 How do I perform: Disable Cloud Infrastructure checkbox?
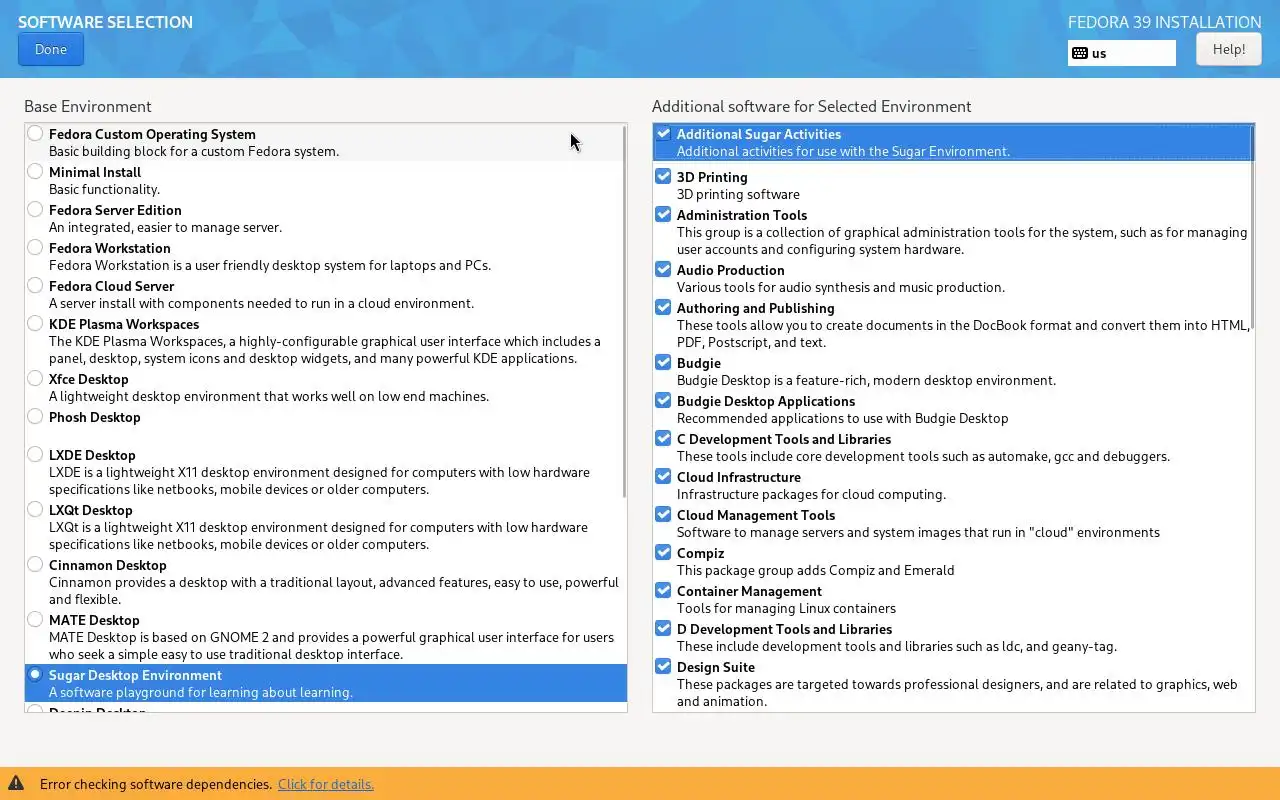coord(663,476)
